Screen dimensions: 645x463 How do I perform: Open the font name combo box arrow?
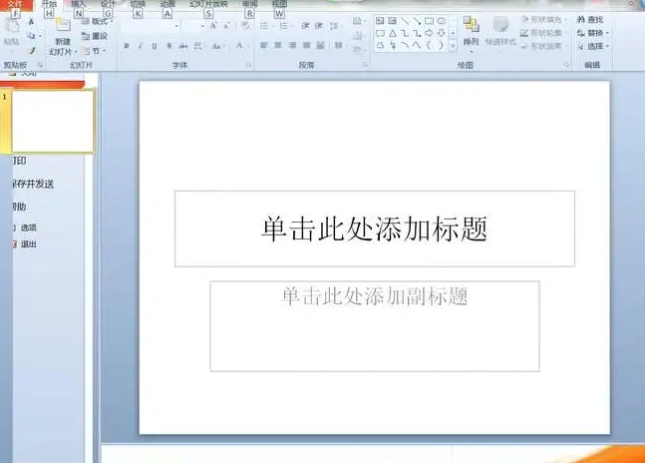click(176, 26)
